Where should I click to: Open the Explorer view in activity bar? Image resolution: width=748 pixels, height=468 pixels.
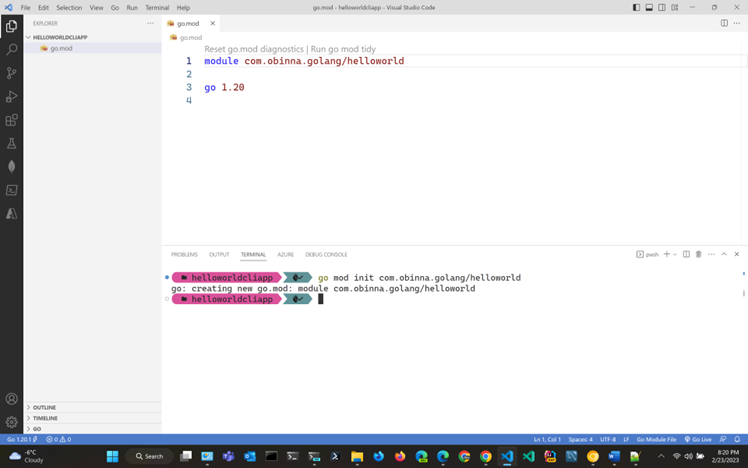click(x=11, y=26)
